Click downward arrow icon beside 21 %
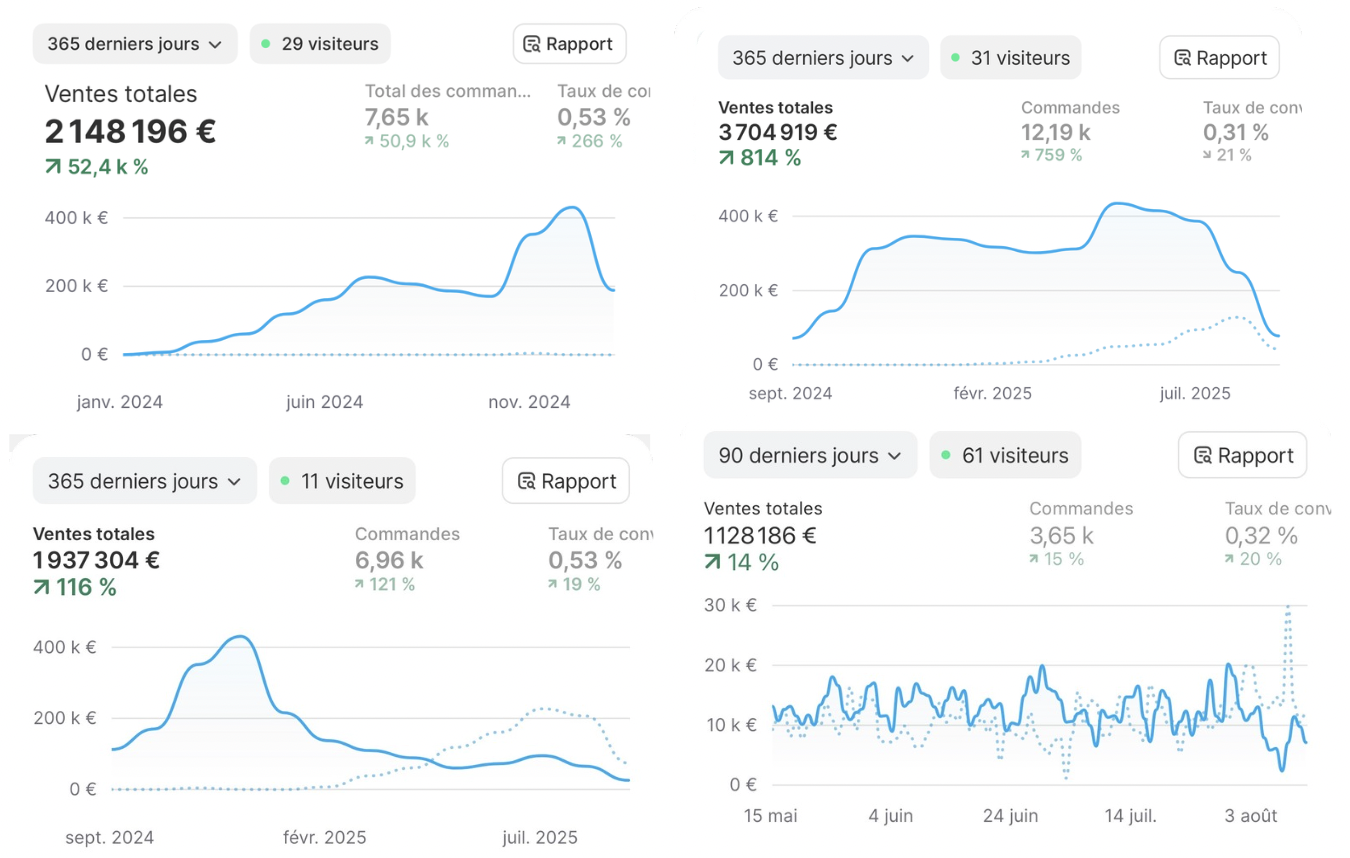 pyautogui.click(x=1208, y=155)
